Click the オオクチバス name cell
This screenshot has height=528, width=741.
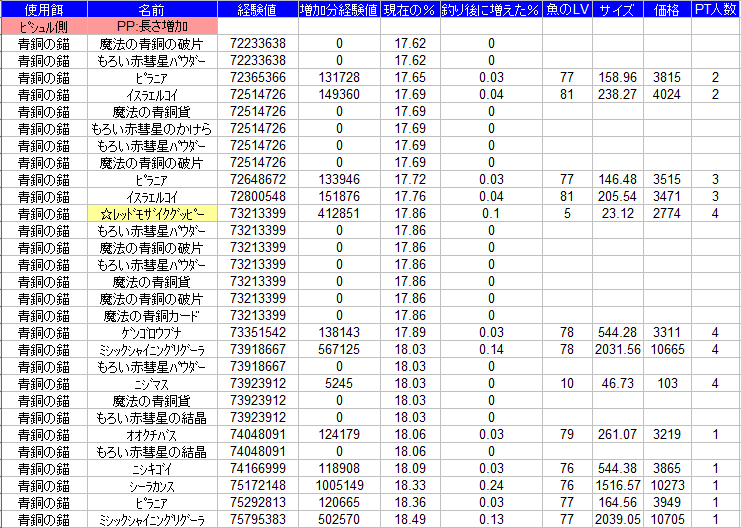(x=152, y=435)
